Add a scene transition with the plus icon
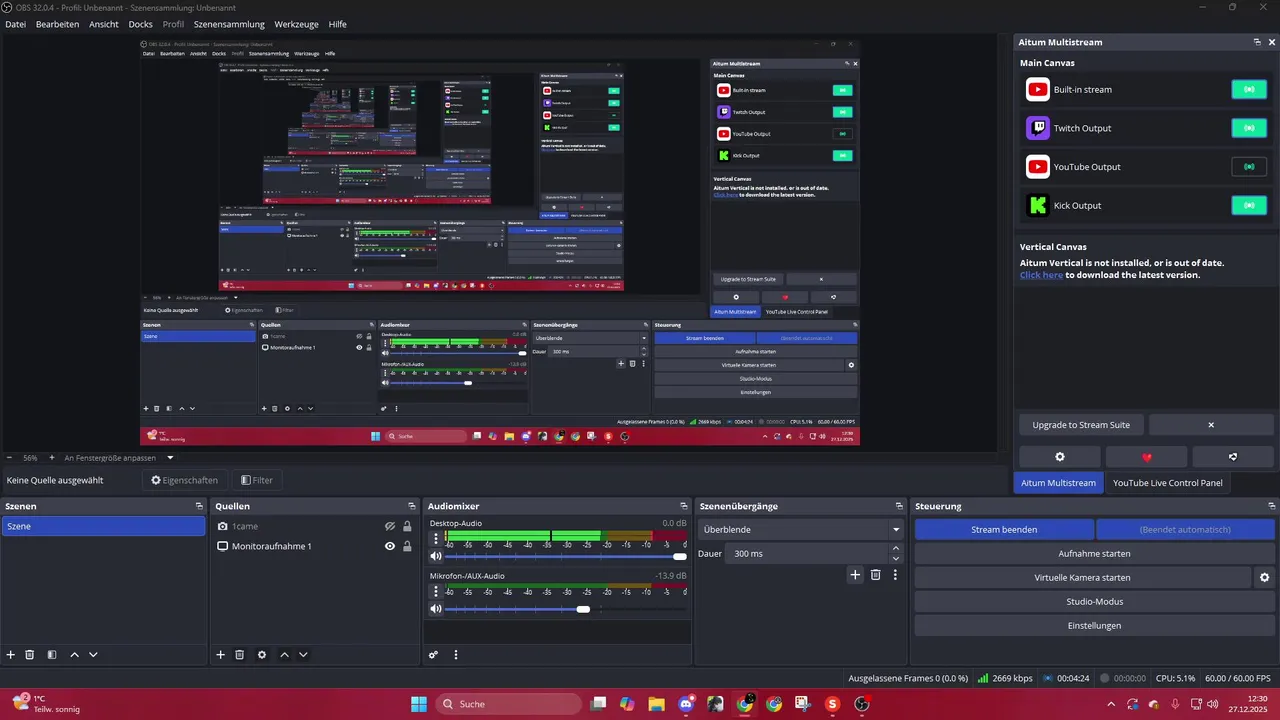1280x720 pixels. pos(855,575)
